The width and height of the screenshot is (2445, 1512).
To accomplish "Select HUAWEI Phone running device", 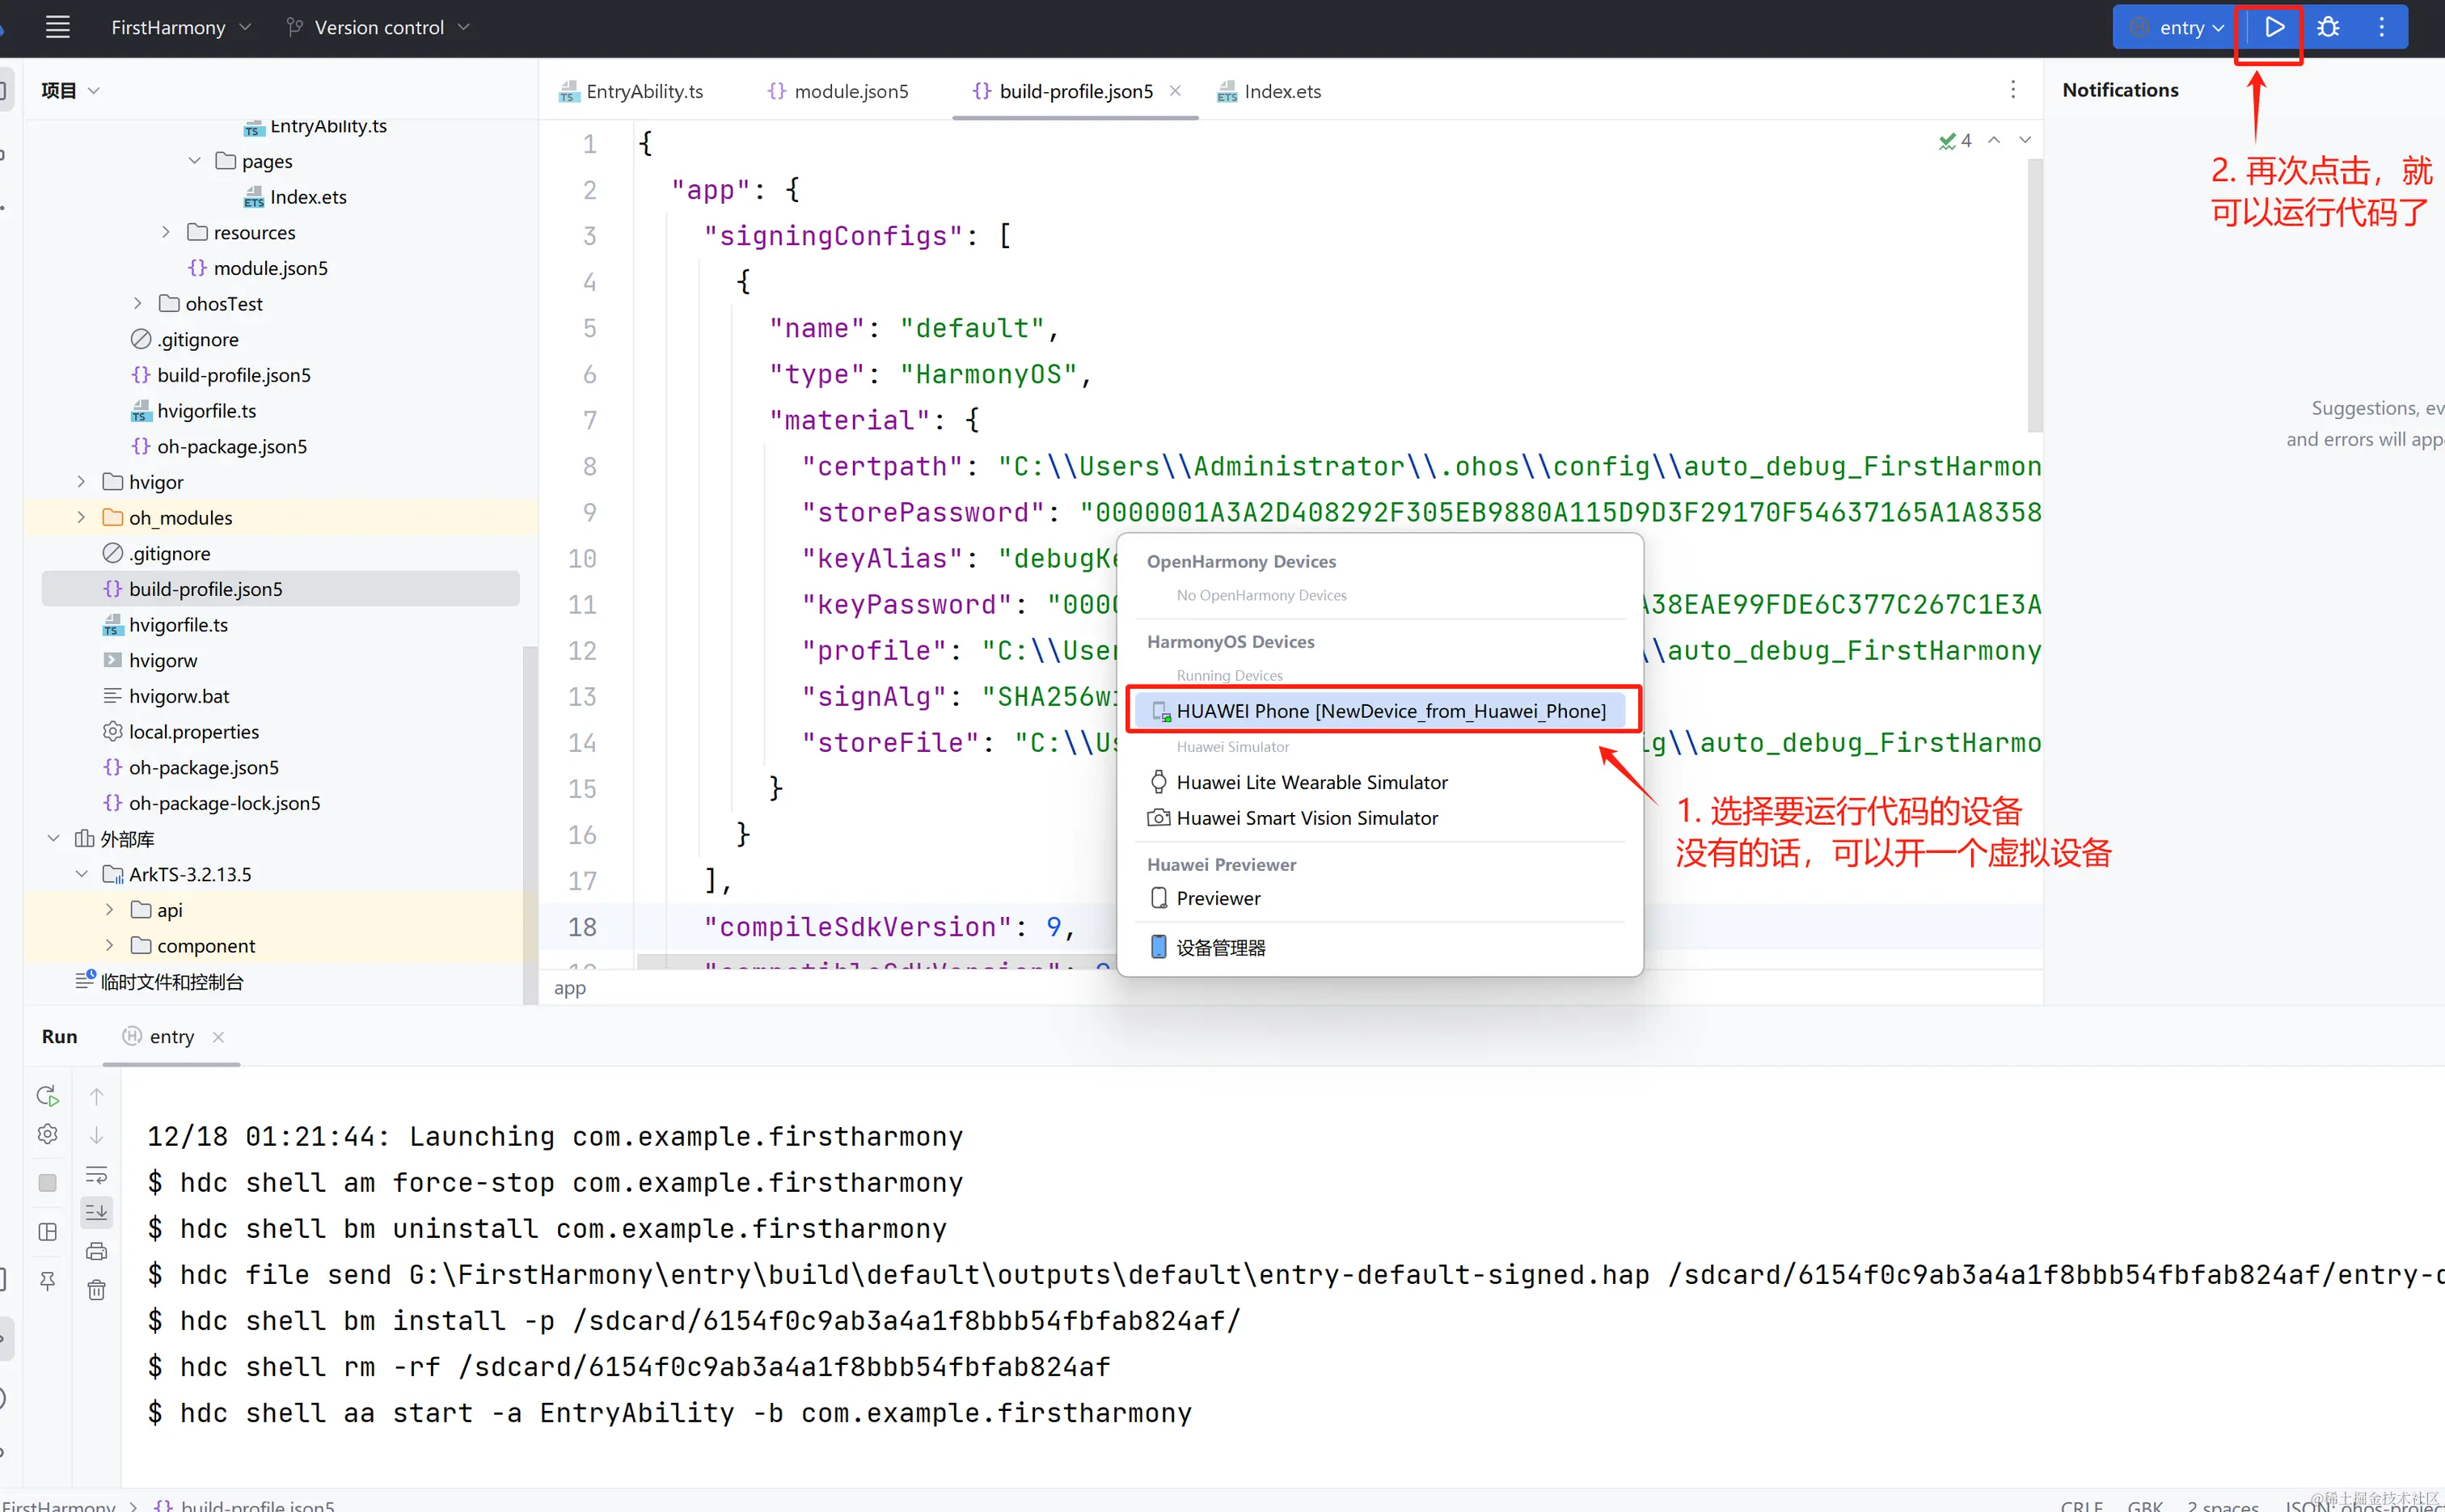I will pos(1379,710).
